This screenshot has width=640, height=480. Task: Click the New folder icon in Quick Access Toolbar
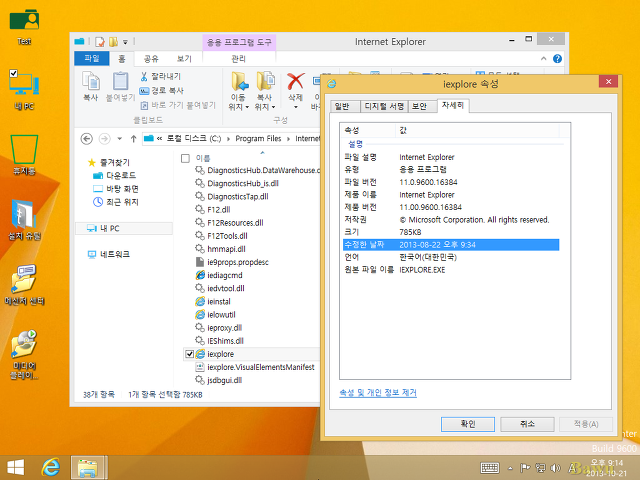[x=113, y=42]
